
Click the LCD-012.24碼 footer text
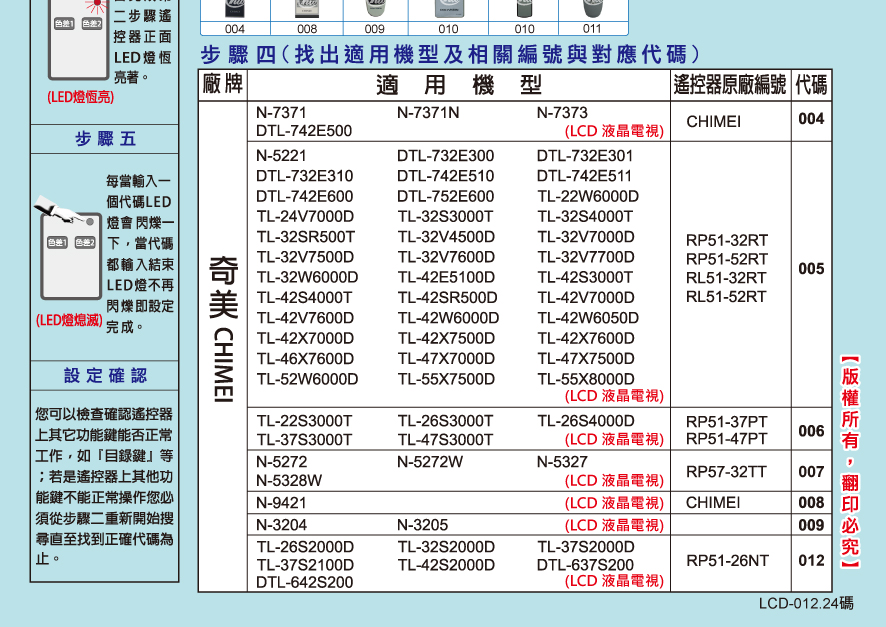coord(806,604)
